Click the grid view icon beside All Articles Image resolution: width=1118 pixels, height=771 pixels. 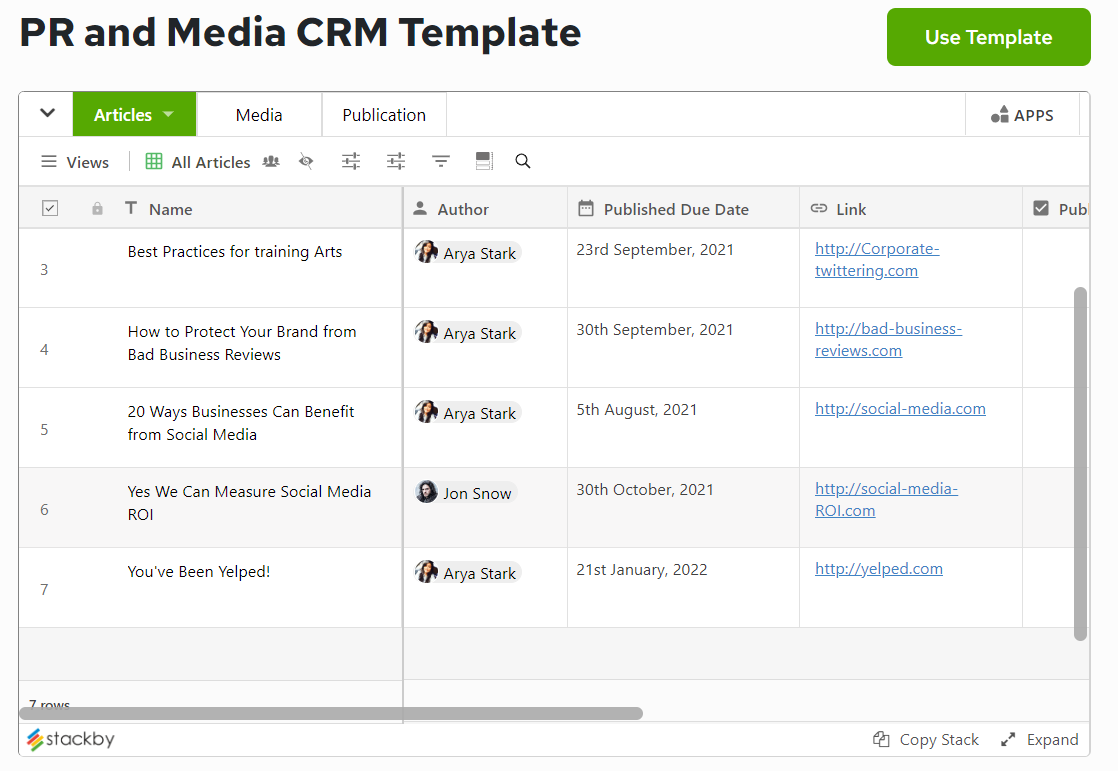click(x=153, y=161)
